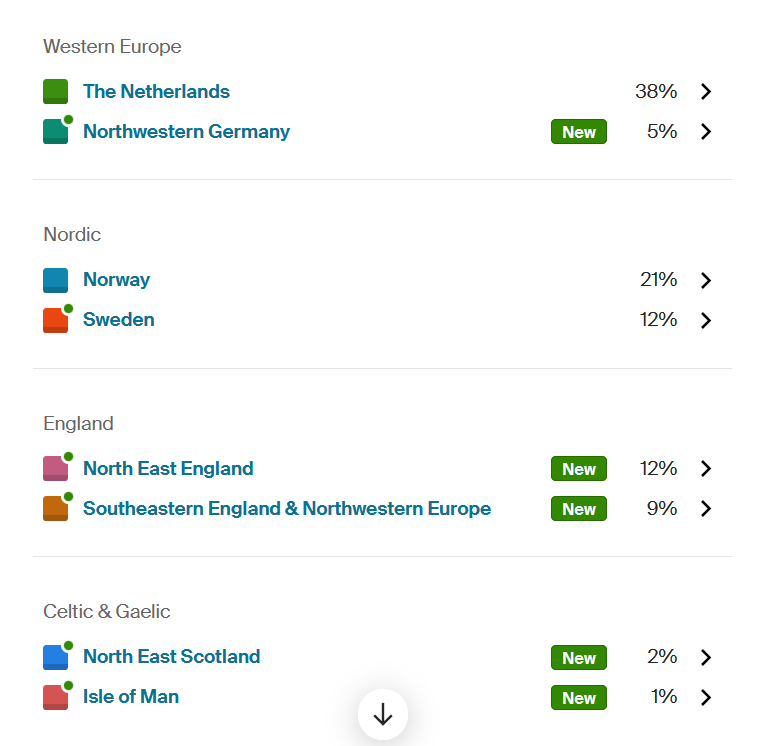This screenshot has width=777, height=746.
Task: Expand The Netherlands details chevron
Action: point(706,92)
